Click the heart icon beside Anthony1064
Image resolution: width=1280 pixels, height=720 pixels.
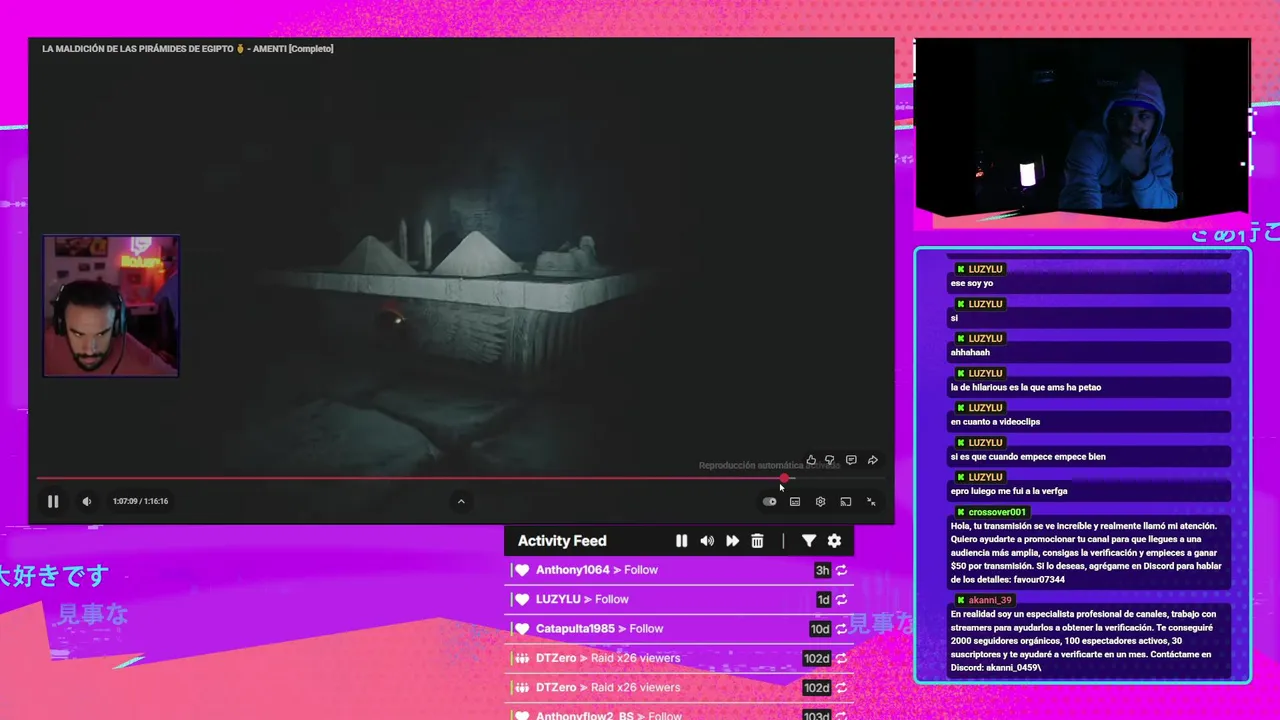[x=521, y=570]
